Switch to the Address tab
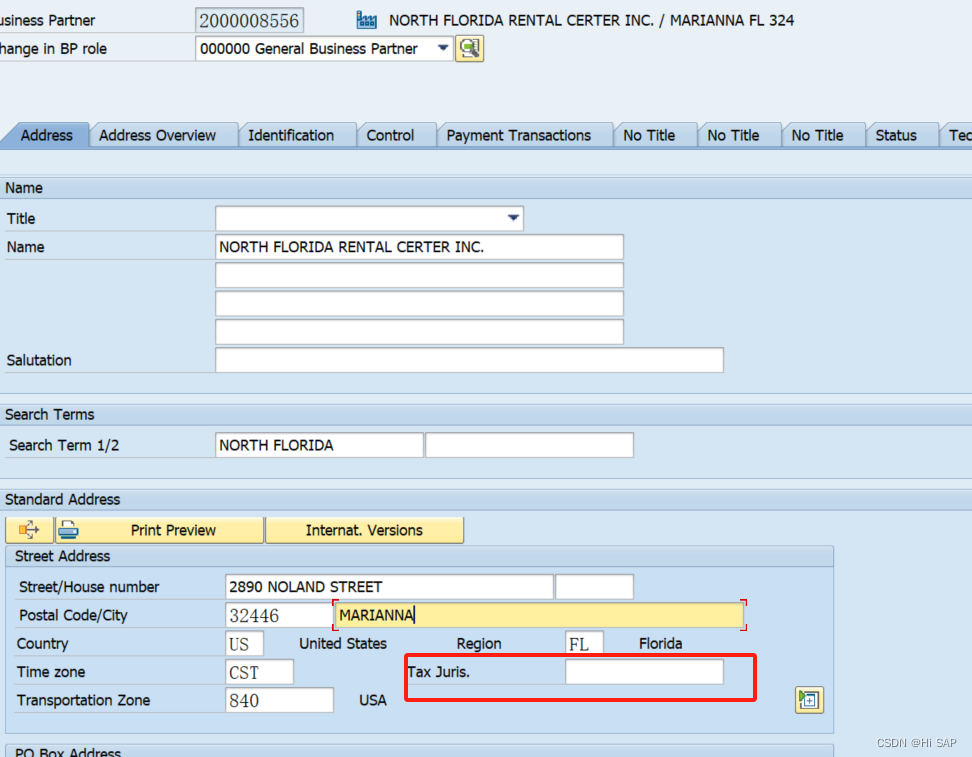The image size is (972, 757). pyautogui.click(x=46, y=135)
